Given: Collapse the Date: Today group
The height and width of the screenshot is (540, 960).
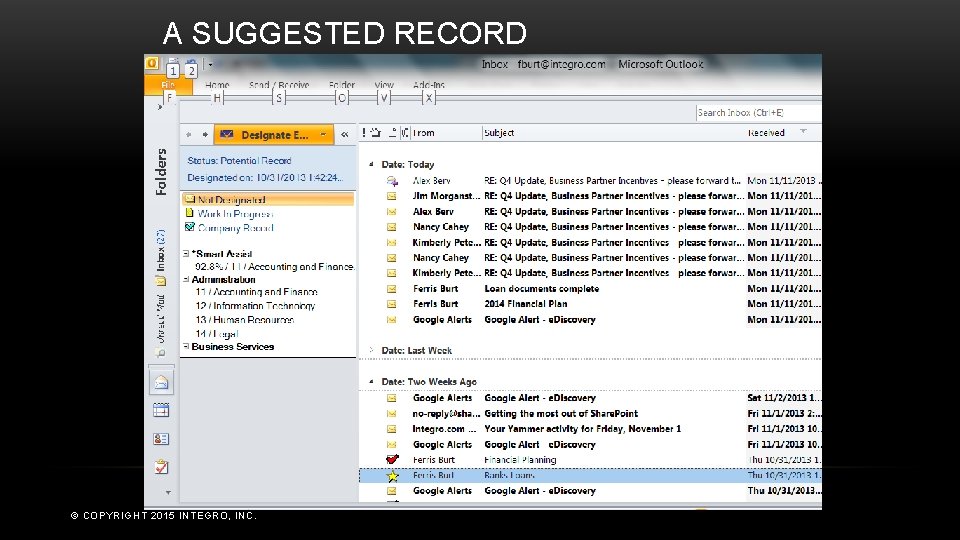Looking at the screenshot, I should click(x=371, y=164).
